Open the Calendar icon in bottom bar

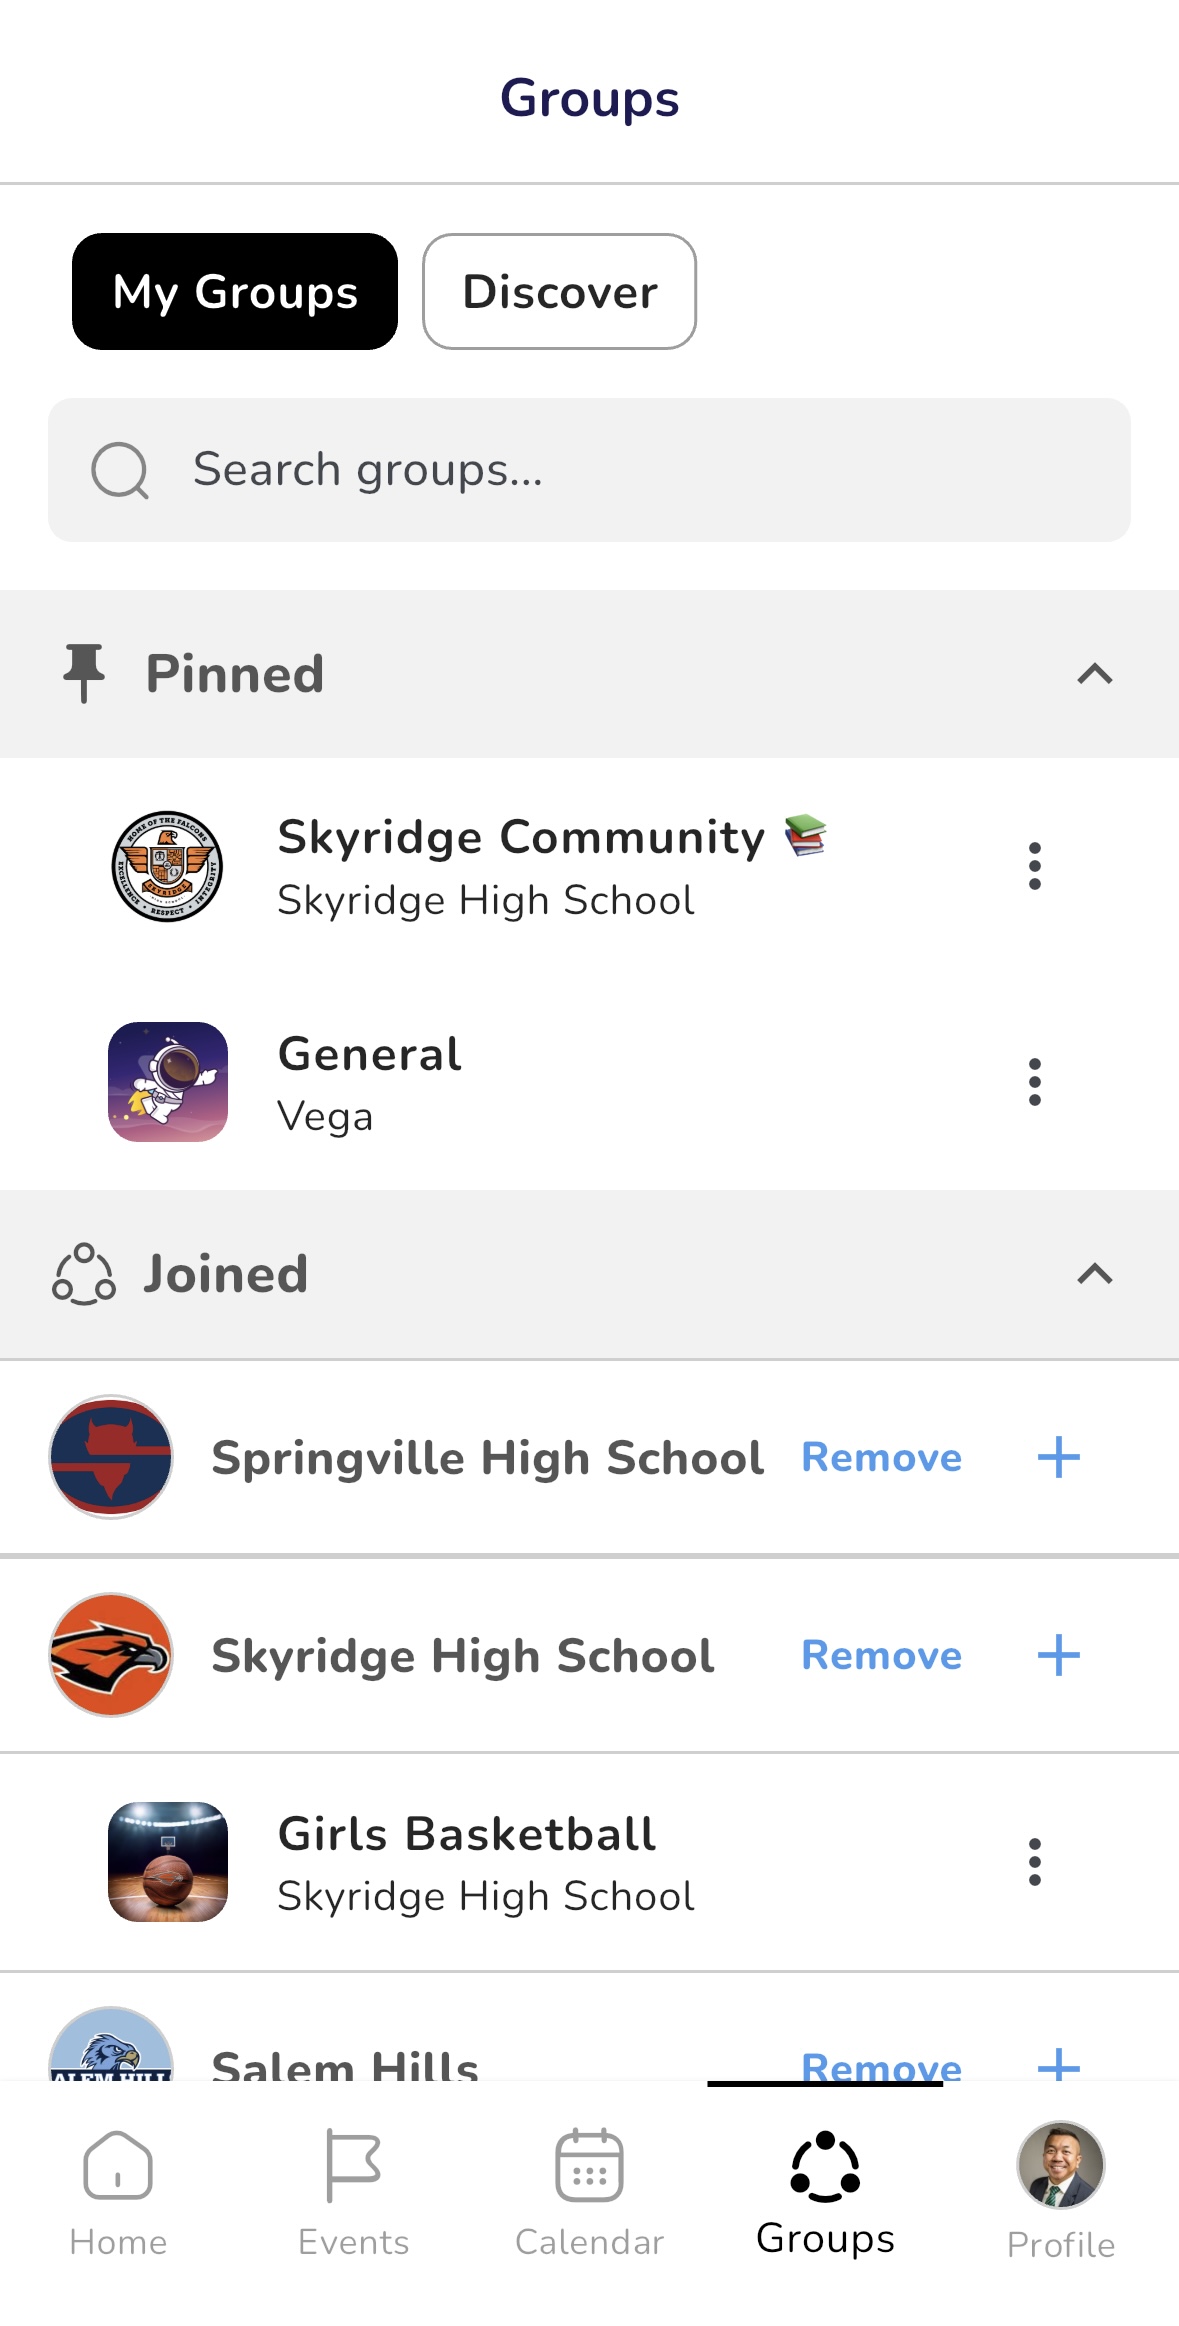[x=589, y=2165]
